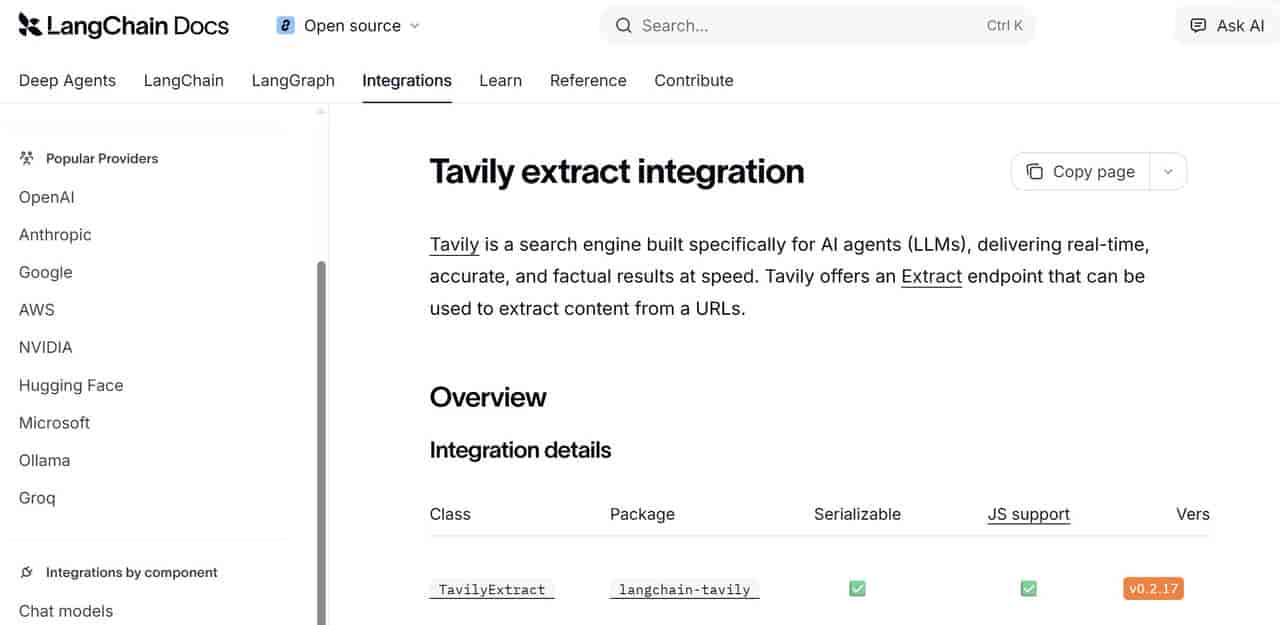1280x625 pixels.
Task: Open the Open source dropdown
Action: tap(349, 26)
